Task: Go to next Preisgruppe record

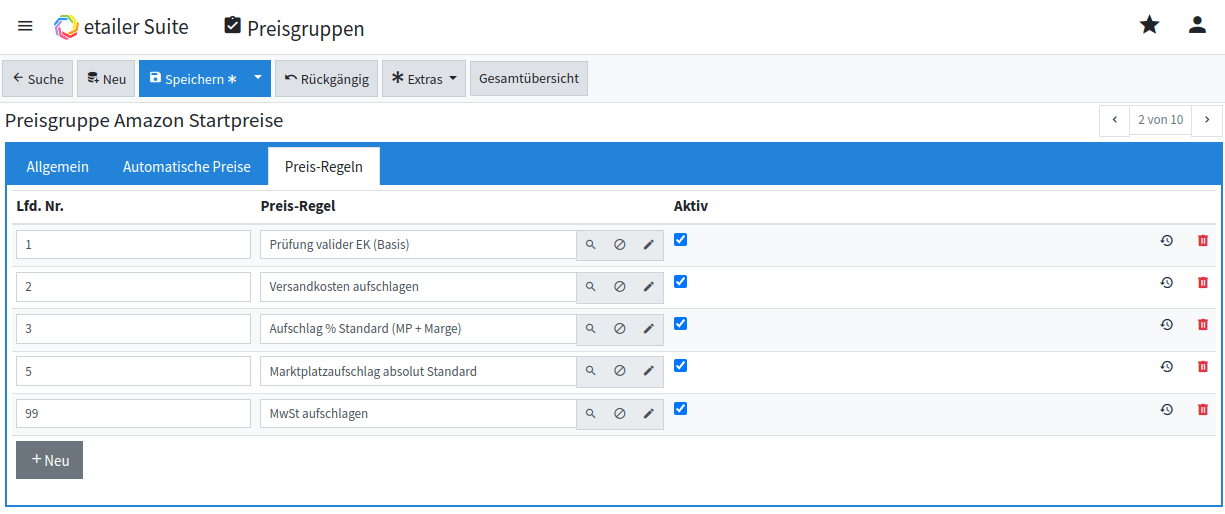Action: [x=1207, y=120]
